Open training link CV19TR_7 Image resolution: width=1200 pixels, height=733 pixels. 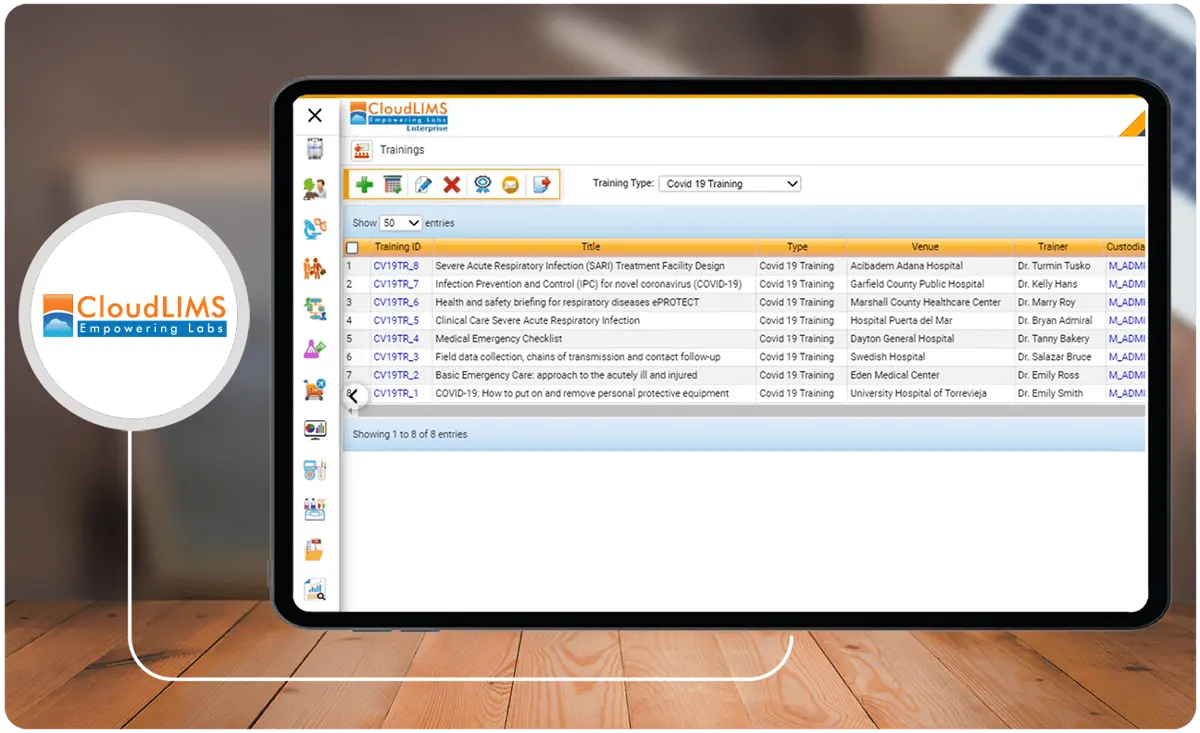pyautogui.click(x=396, y=284)
